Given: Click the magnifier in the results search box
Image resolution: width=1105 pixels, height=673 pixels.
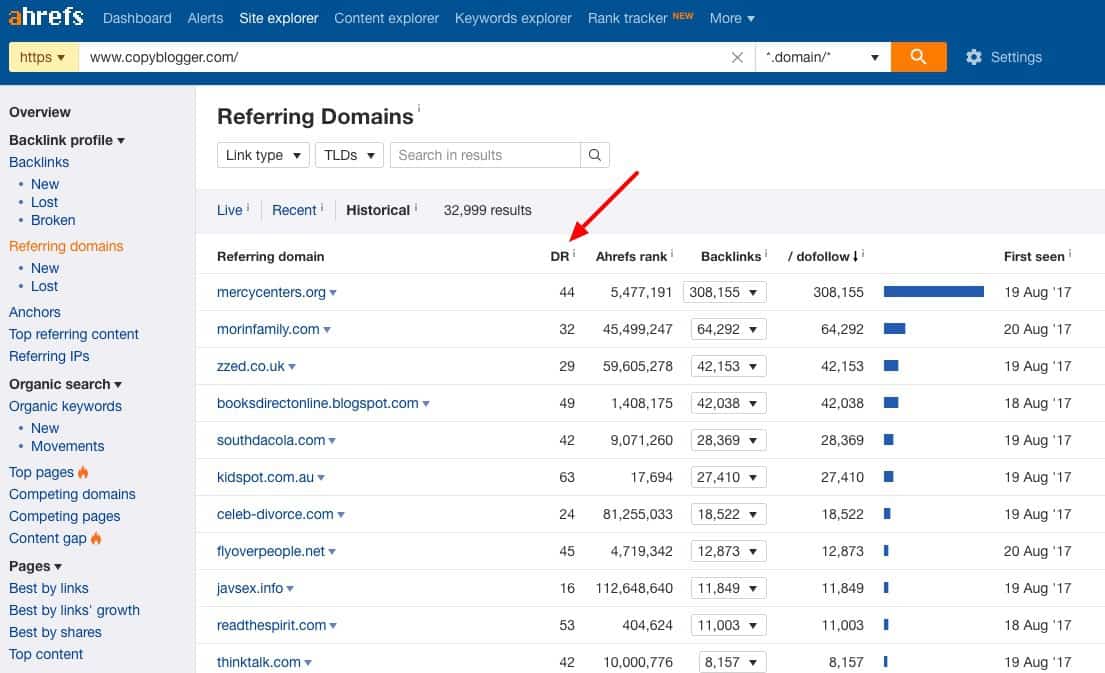Looking at the screenshot, I should [594, 155].
